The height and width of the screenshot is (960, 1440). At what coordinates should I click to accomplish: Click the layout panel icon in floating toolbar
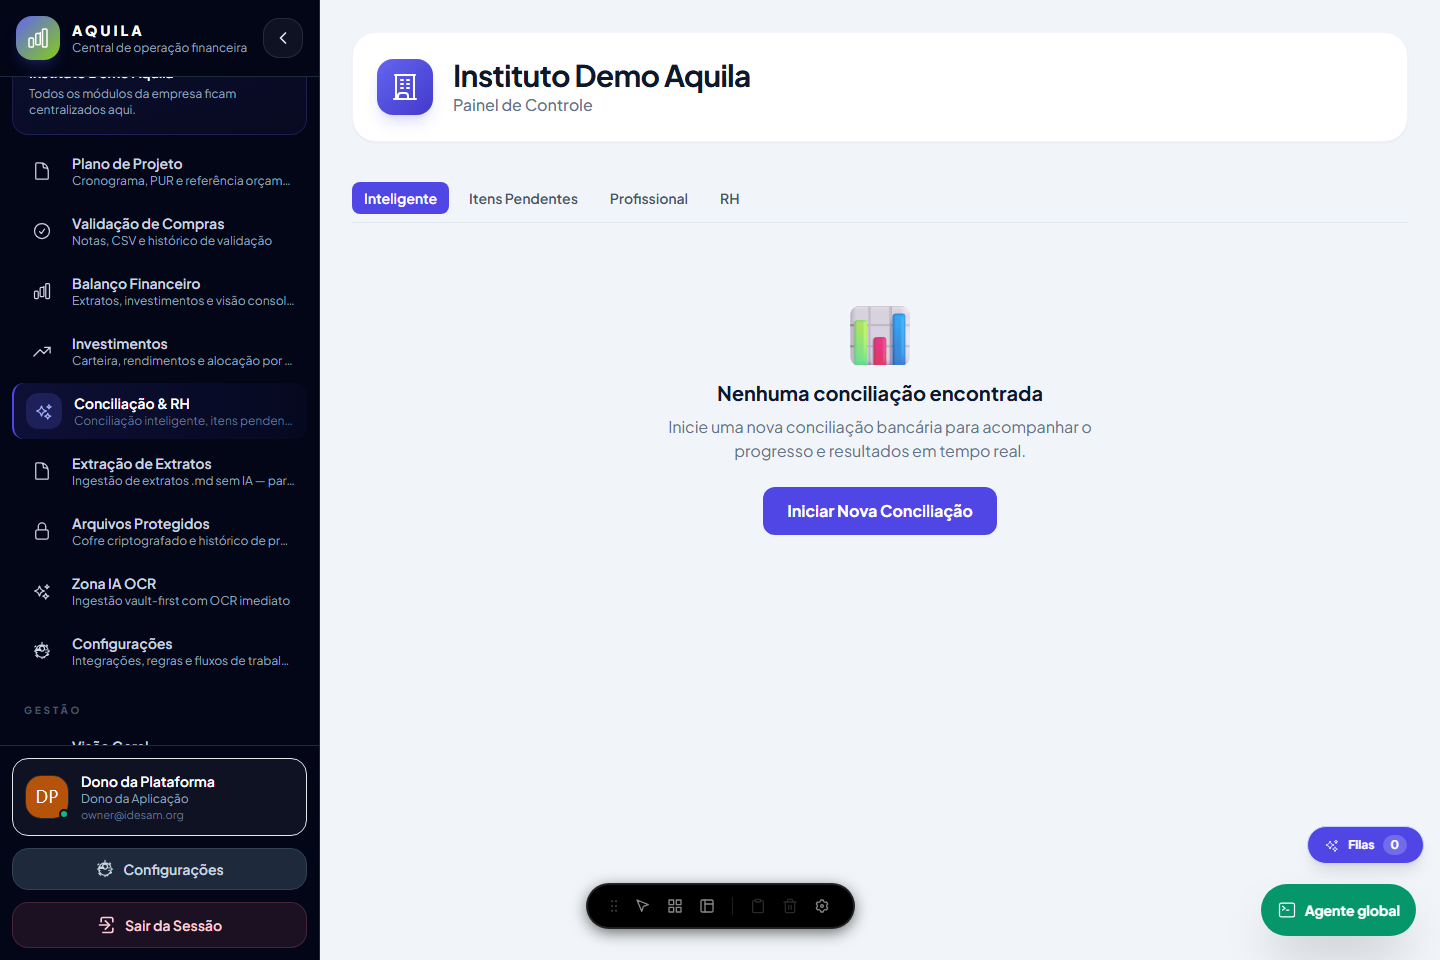(x=707, y=906)
